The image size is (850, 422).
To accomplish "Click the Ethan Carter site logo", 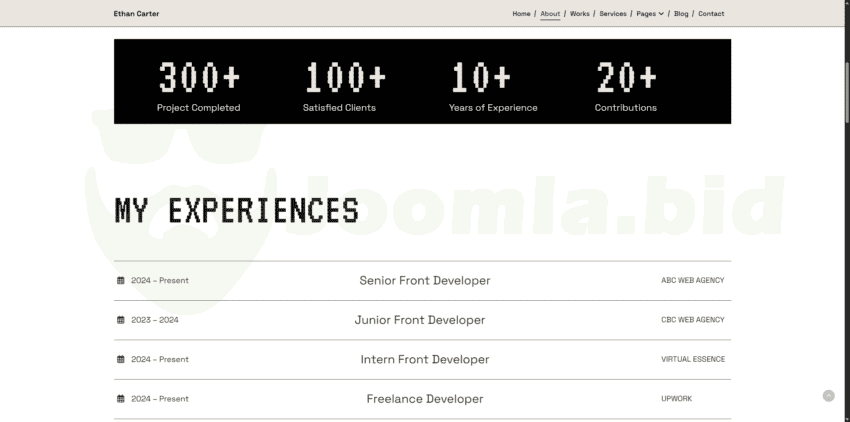I will click(136, 14).
